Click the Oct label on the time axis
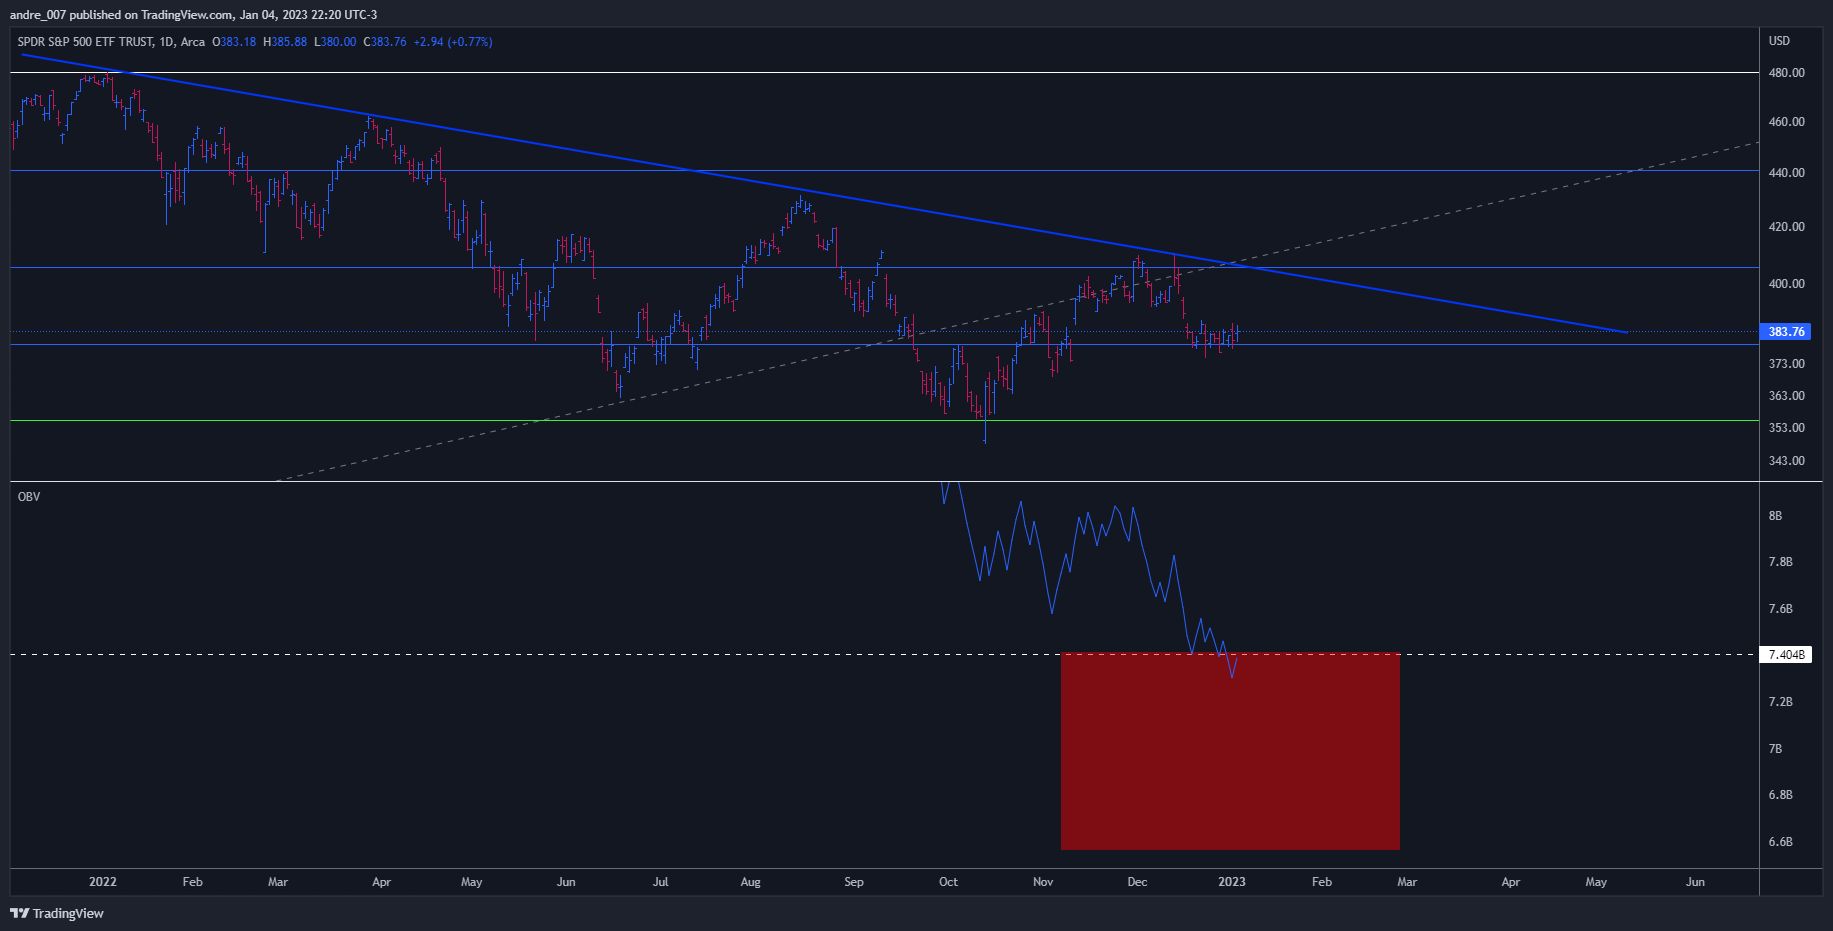 click(948, 882)
